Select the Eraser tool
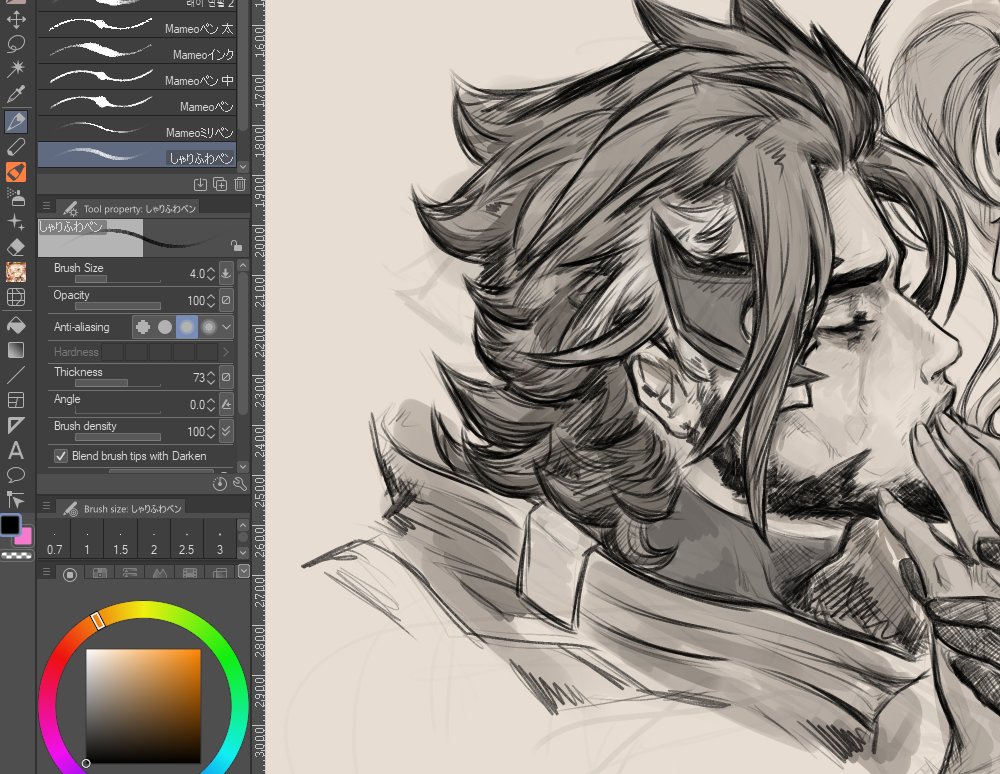Viewport: 1000px width, 774px height. pyautogui.click(x=16, y=247)
